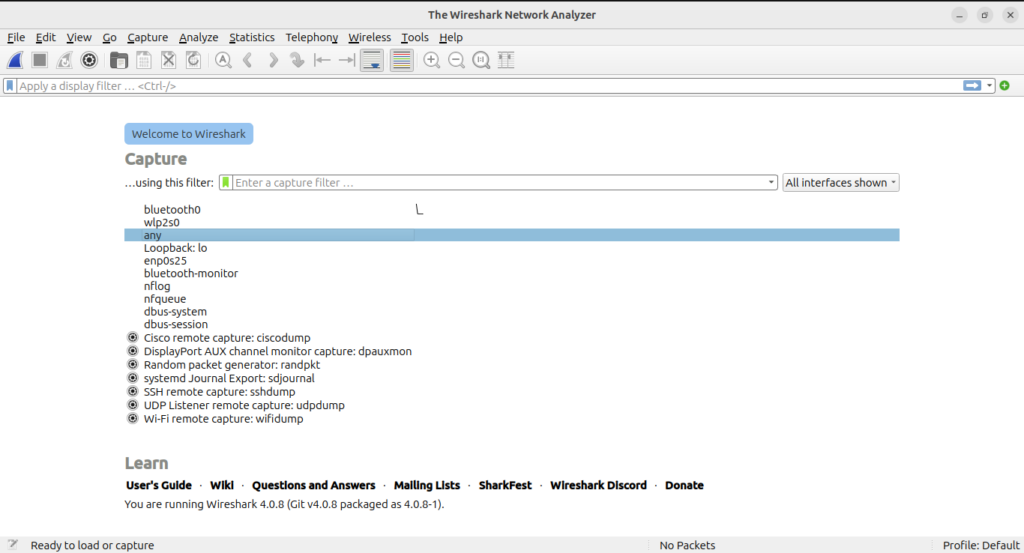Viewport: 1024px width, 553px height.
Task: Click display filter bookmark icon
Action: click(10, 86)
